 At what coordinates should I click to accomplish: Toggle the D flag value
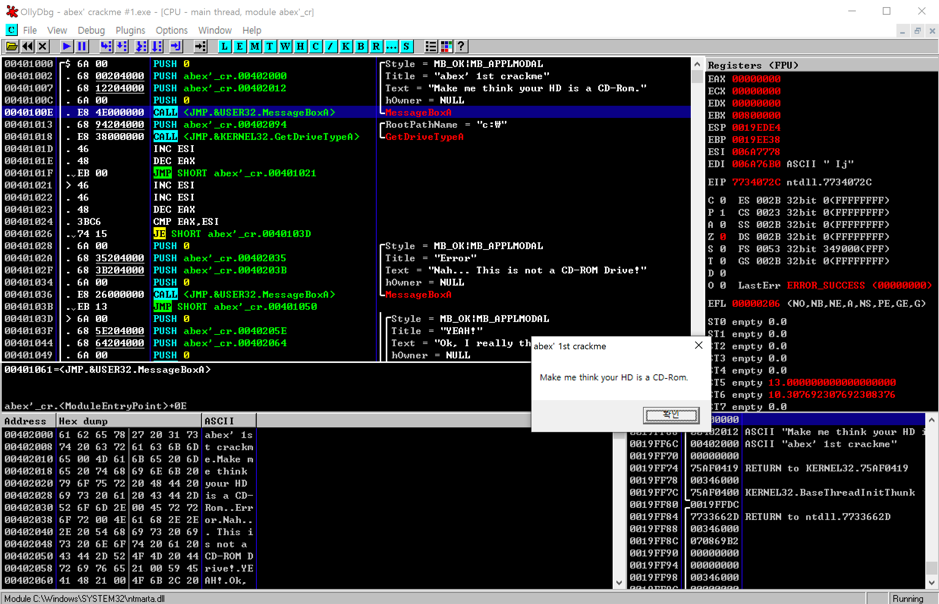(723, 273)
